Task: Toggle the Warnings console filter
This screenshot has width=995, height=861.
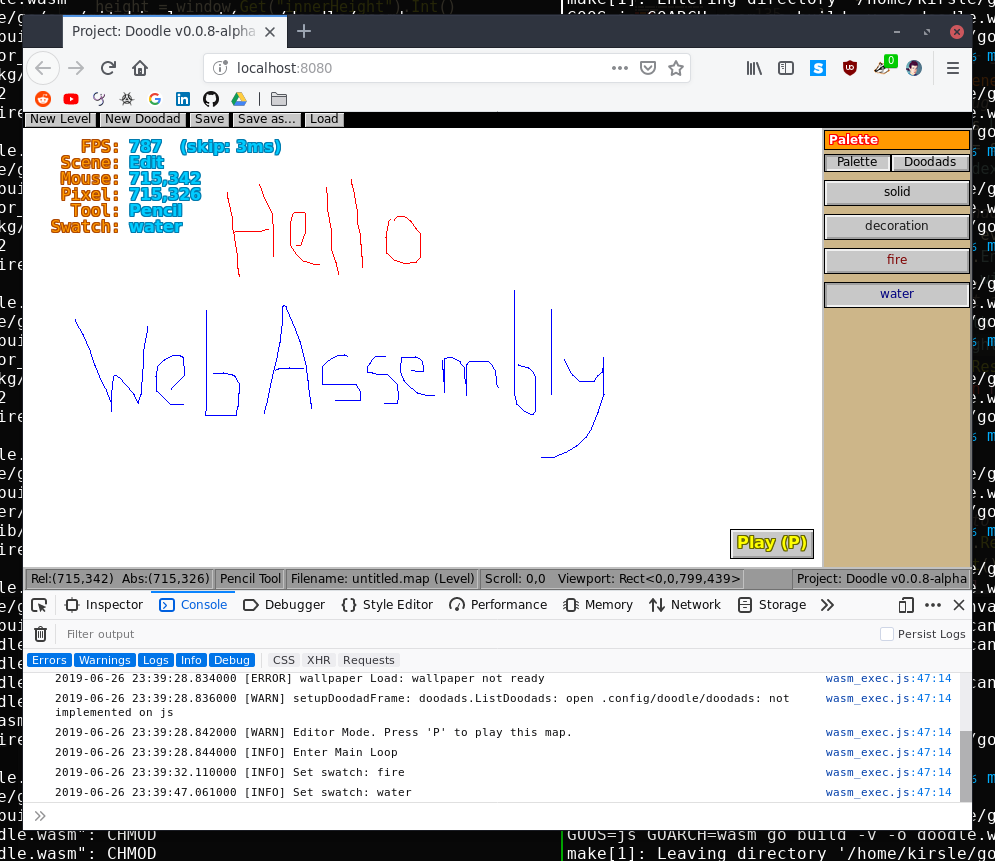Action: [105, 660]
